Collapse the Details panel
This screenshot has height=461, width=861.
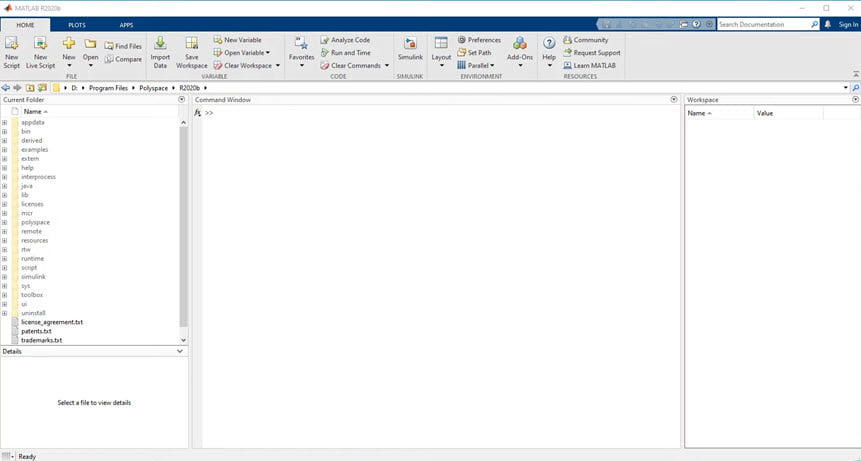pyautogui.click(x=180, y=351)
